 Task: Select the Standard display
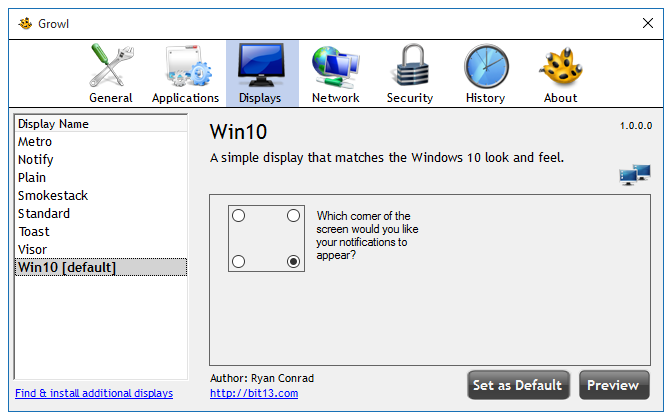(x=101, y=213)
